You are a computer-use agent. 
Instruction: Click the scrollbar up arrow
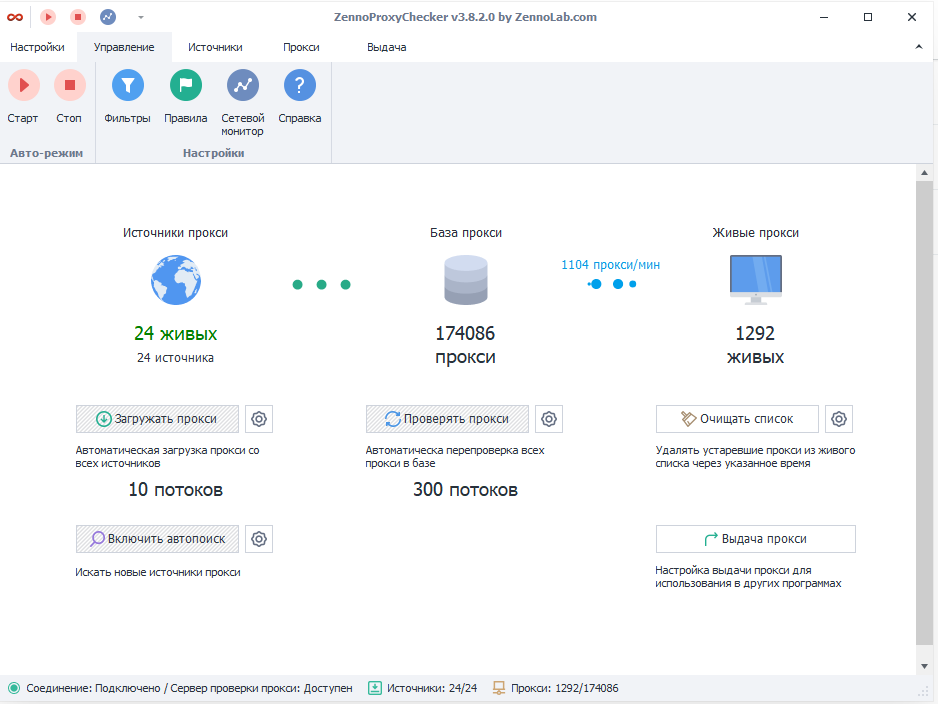coord(924,173)
